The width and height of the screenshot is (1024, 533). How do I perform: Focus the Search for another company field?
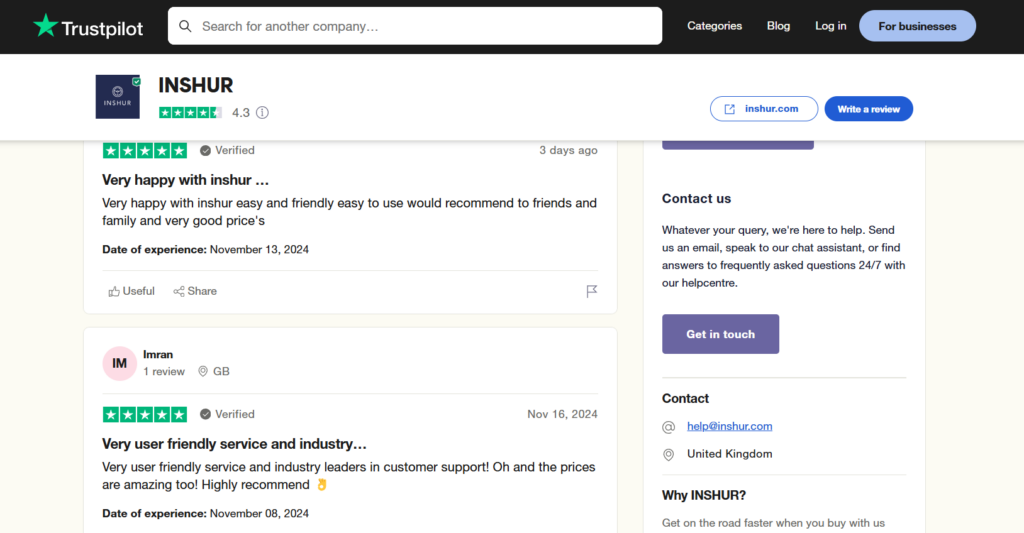tap(425, 26)
